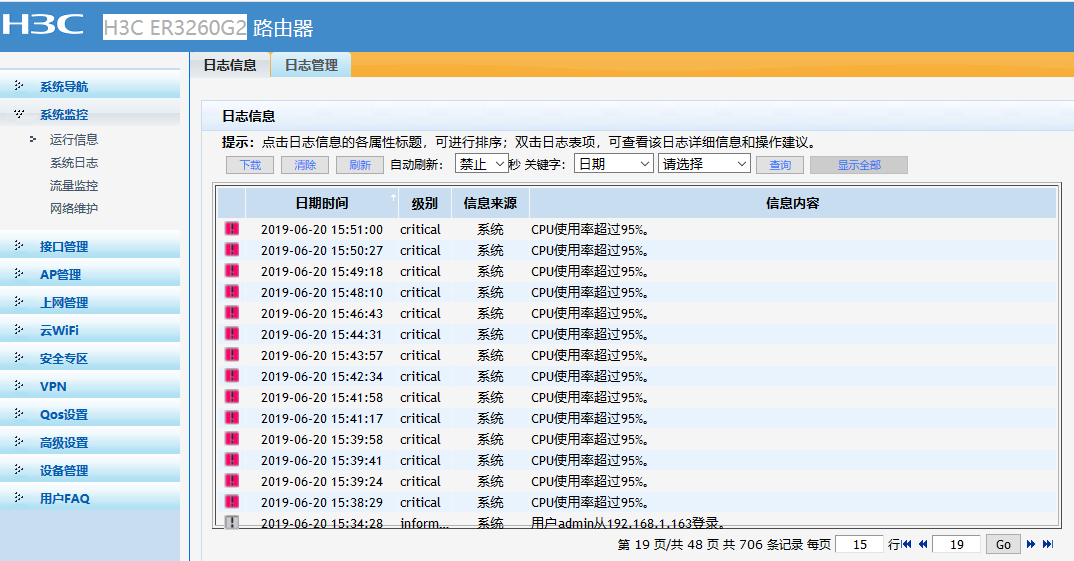Click gray info icon for 15:34:28 log
1074x561 pixels.
point(232,522)
